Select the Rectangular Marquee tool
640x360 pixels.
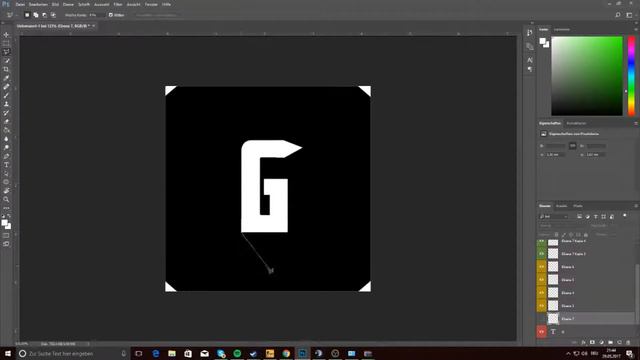[x=6, y=43]
